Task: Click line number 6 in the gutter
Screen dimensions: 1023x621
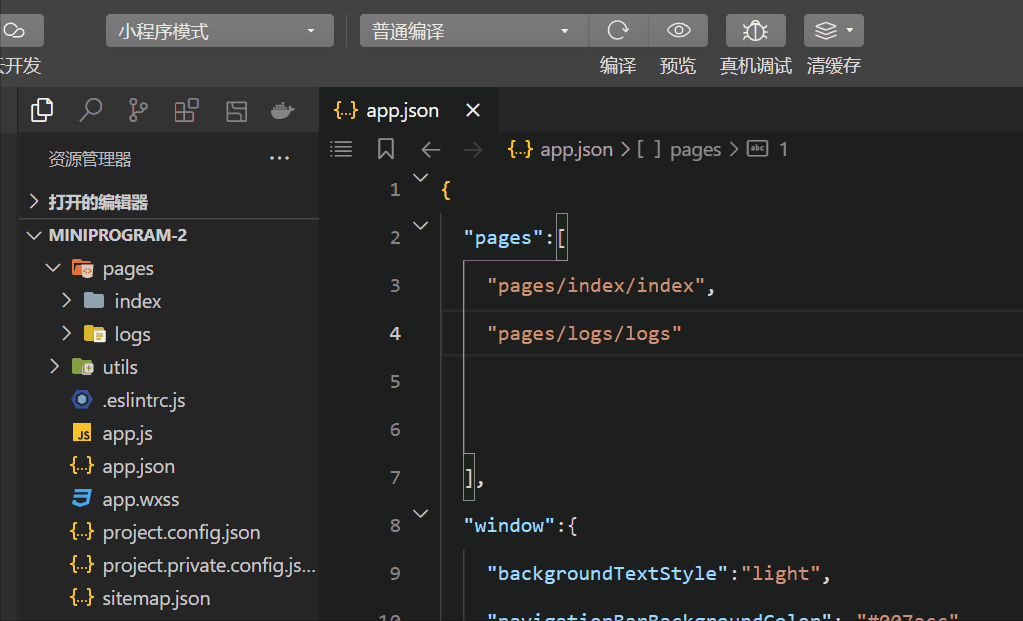Action: point(395,430)
